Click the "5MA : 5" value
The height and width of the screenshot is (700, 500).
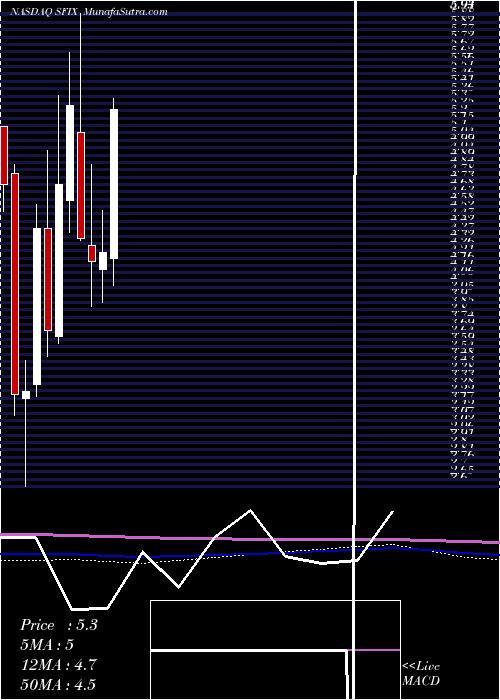46,645
